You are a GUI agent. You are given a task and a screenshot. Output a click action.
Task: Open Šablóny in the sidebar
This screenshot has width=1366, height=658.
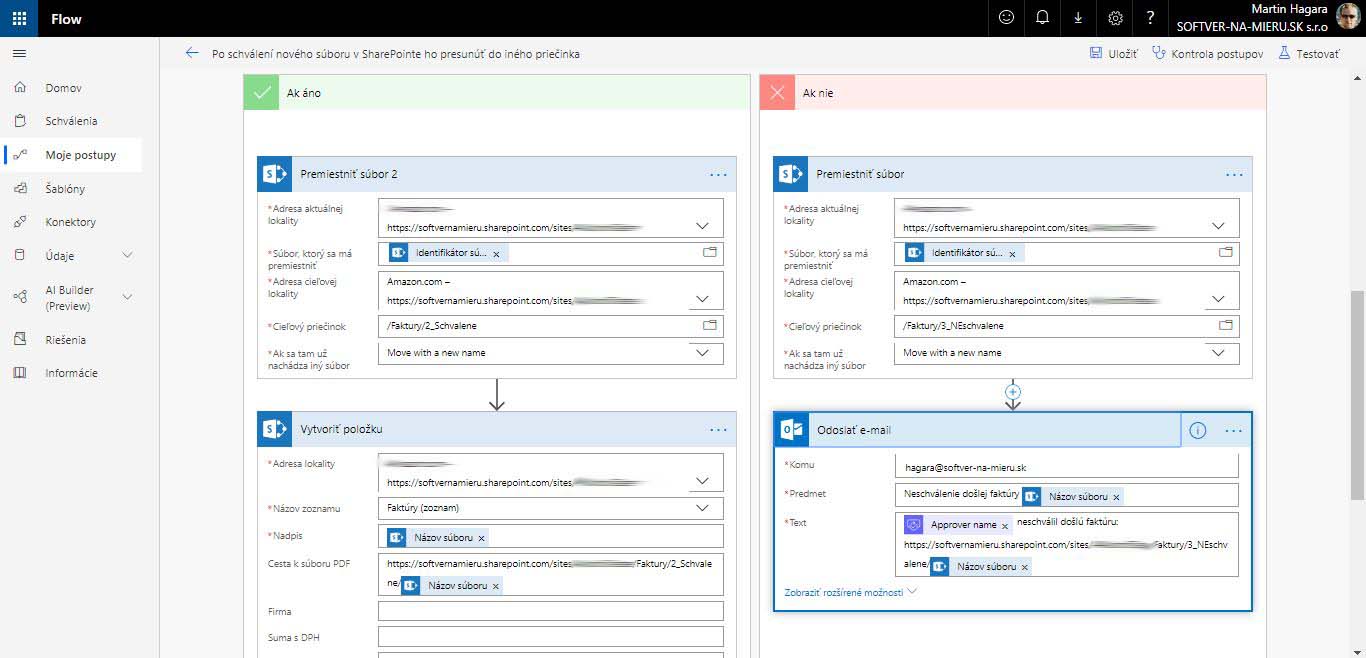click(65, 188)
